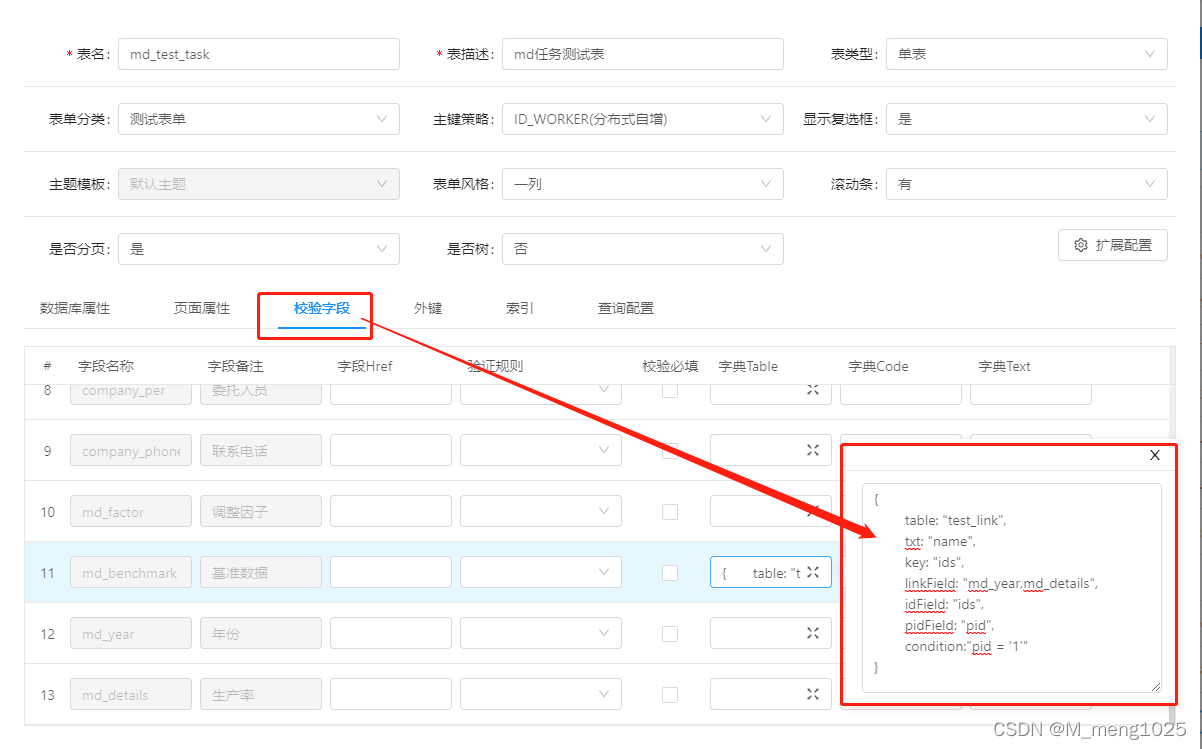Click the 表描述 input field
This screenshot has width=1202, height=749.
pyautogui.click(x=642, y=54)
